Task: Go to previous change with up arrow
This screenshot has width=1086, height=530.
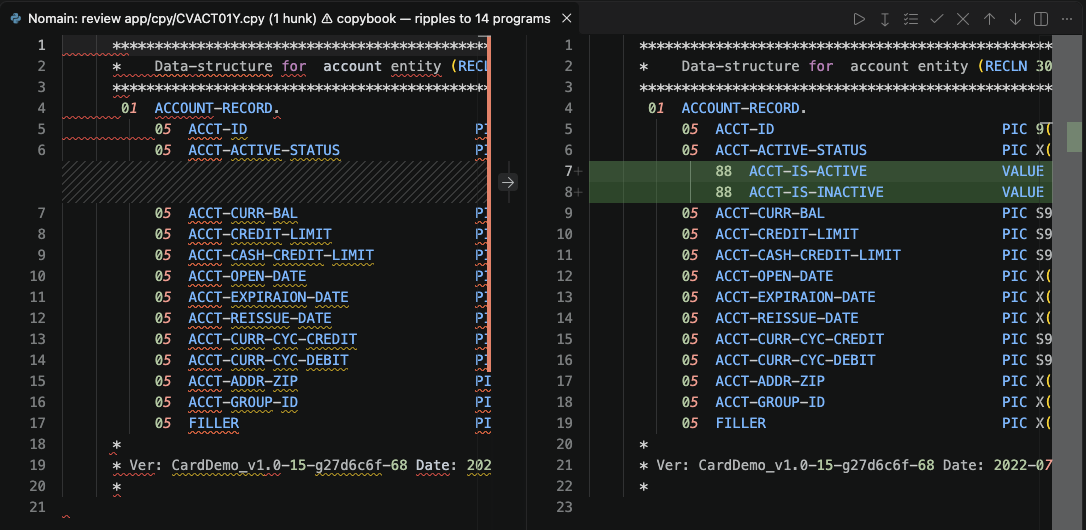Action: 989,19
